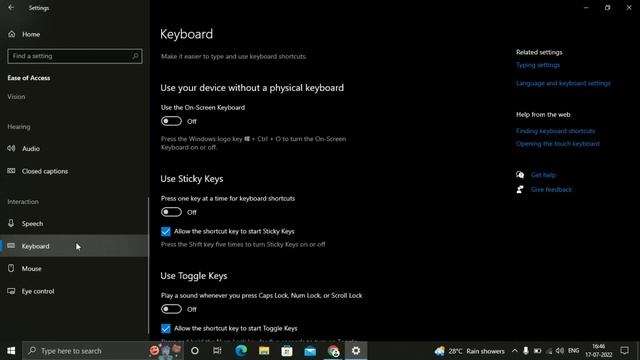This screenshot has height=360, width=640.
Task: Open File Explorer from taskbar
Action: (x=264, y=351)
